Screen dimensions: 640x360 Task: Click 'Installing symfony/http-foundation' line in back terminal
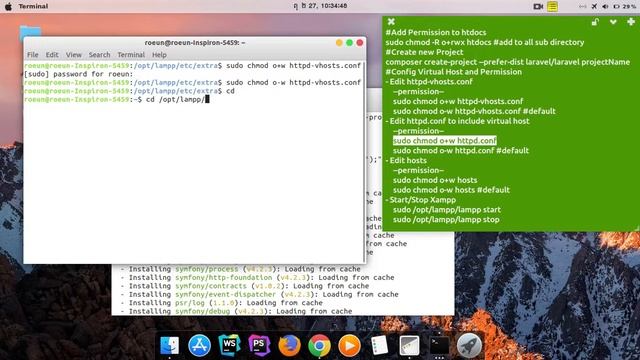tap(257, 278)
